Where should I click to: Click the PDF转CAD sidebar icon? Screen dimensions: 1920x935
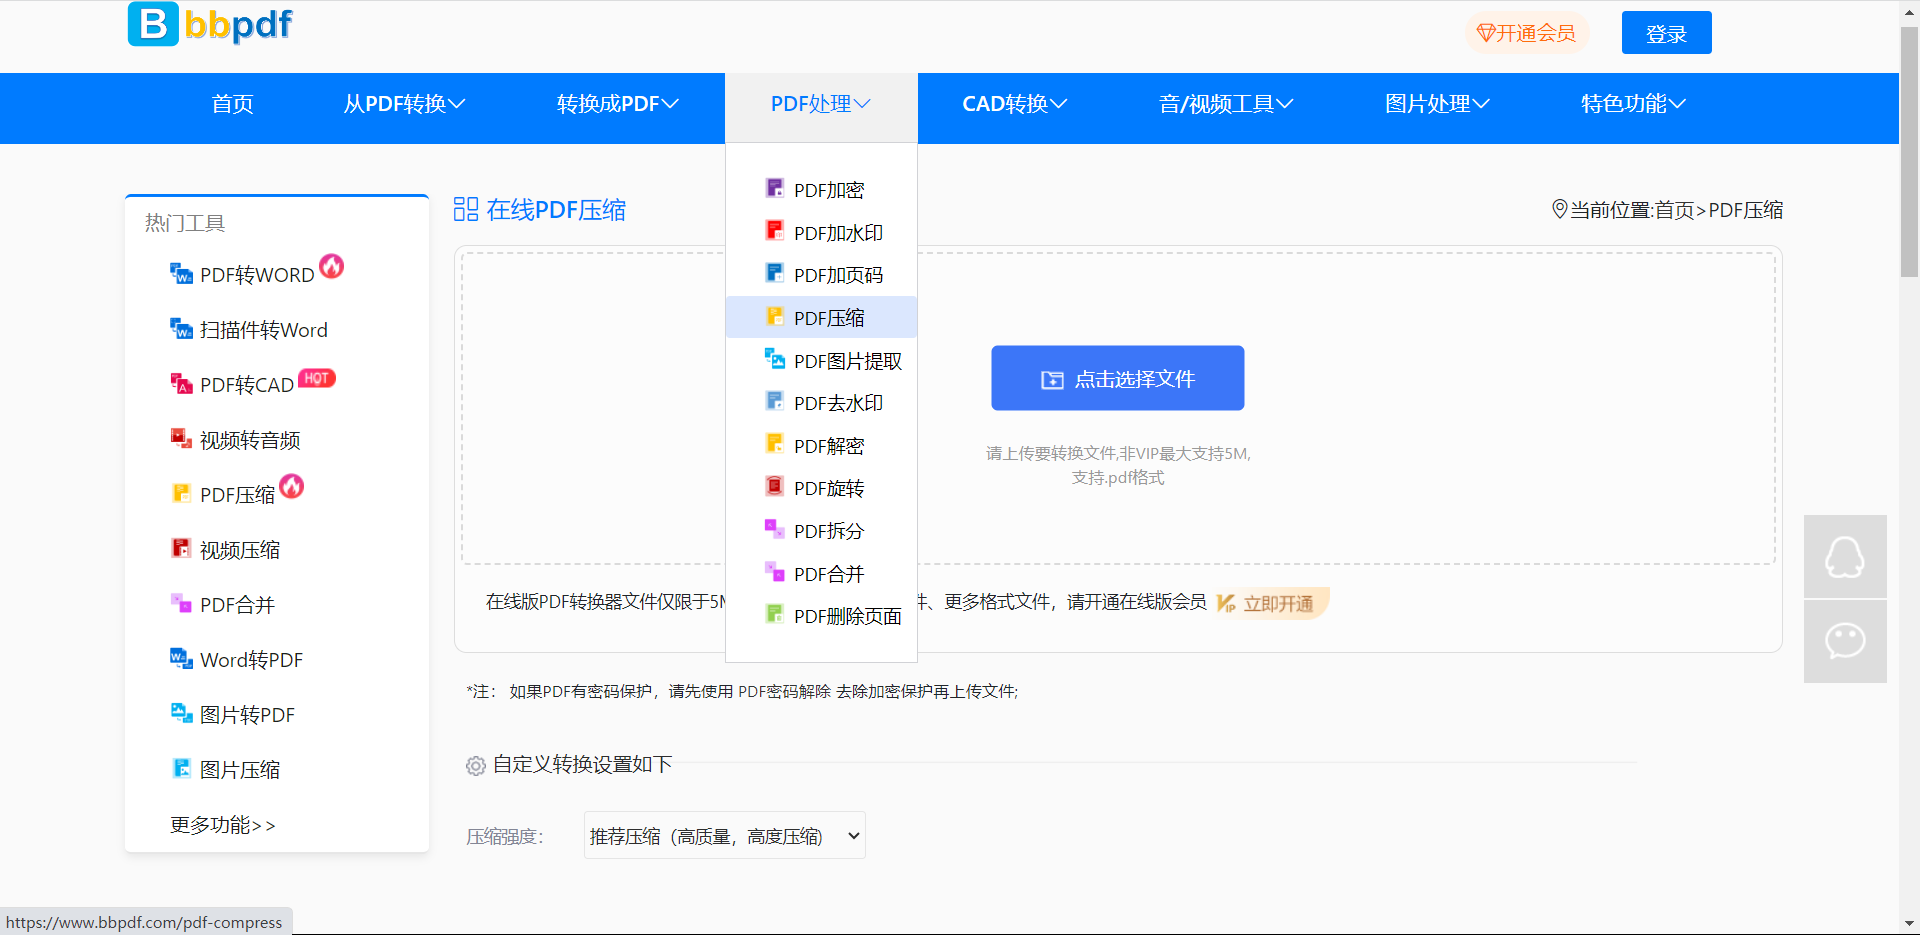coord(181,384)
